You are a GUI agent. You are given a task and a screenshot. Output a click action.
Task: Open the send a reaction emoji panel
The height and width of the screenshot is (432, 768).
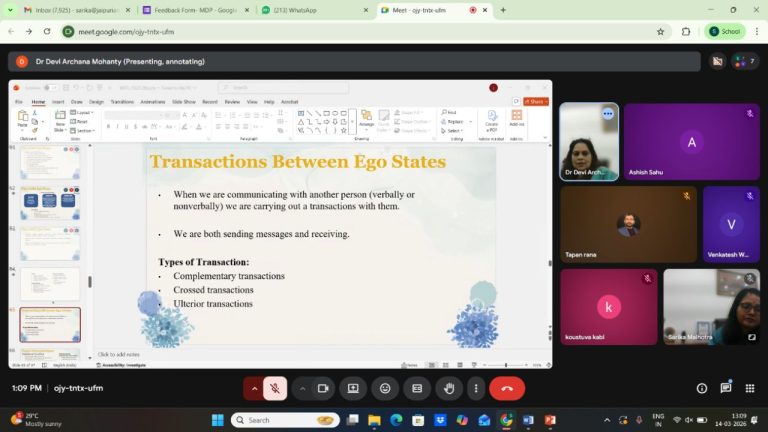click(385, 388)
